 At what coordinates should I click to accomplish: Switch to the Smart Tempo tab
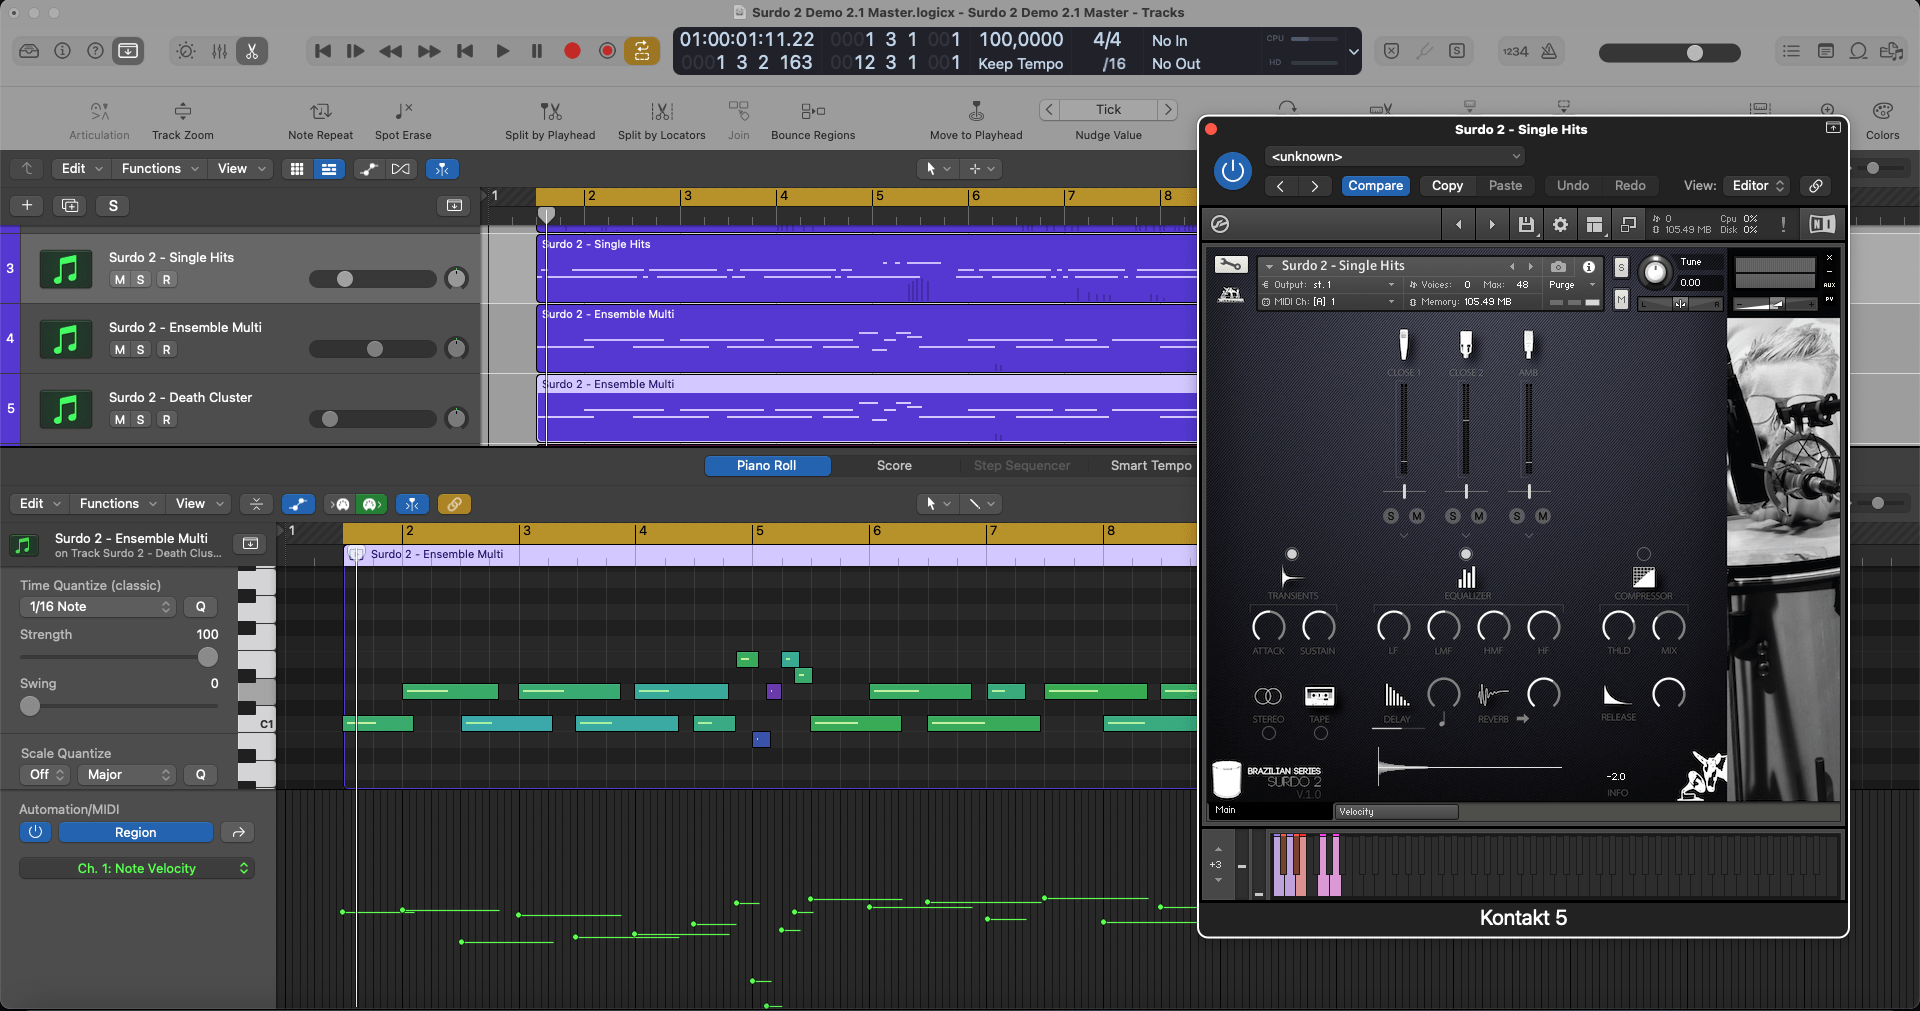point(1151,466)
